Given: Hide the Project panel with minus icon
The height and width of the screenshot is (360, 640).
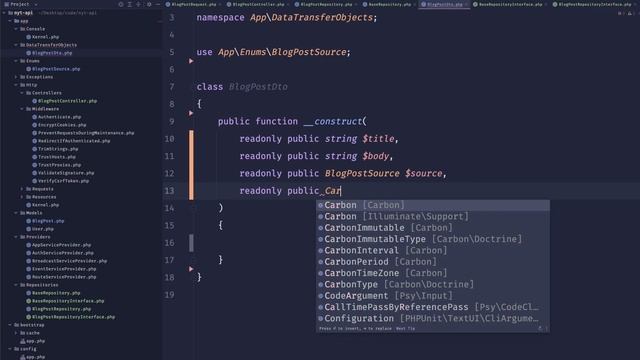Looking at the screenshot, I should [158, 4].
